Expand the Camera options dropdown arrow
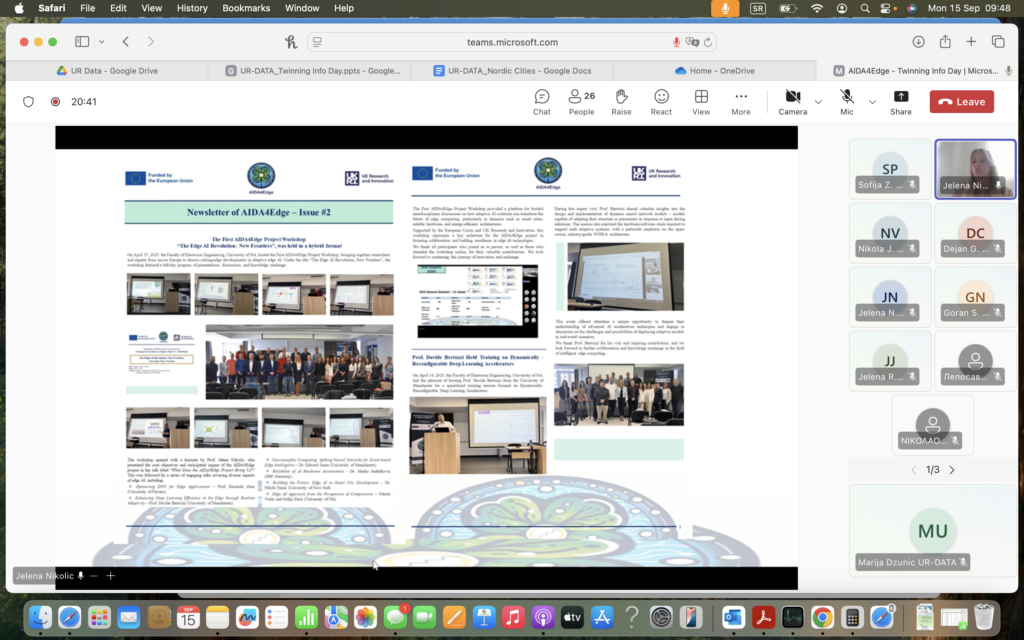 [818, 102]
